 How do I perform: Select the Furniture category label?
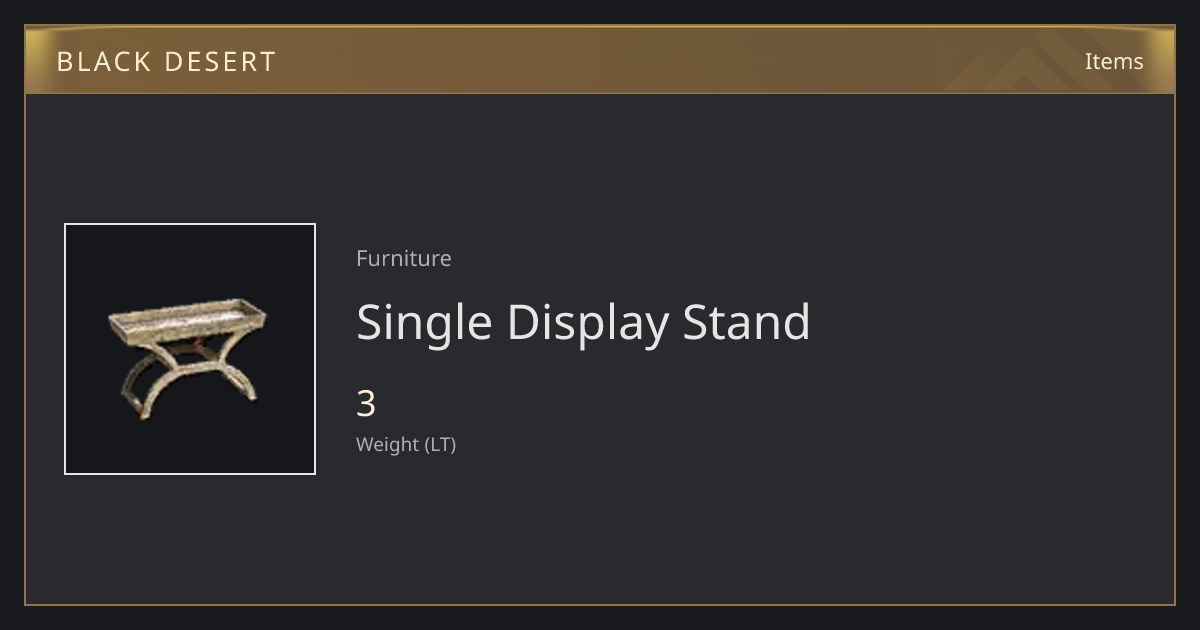point(404,258)
